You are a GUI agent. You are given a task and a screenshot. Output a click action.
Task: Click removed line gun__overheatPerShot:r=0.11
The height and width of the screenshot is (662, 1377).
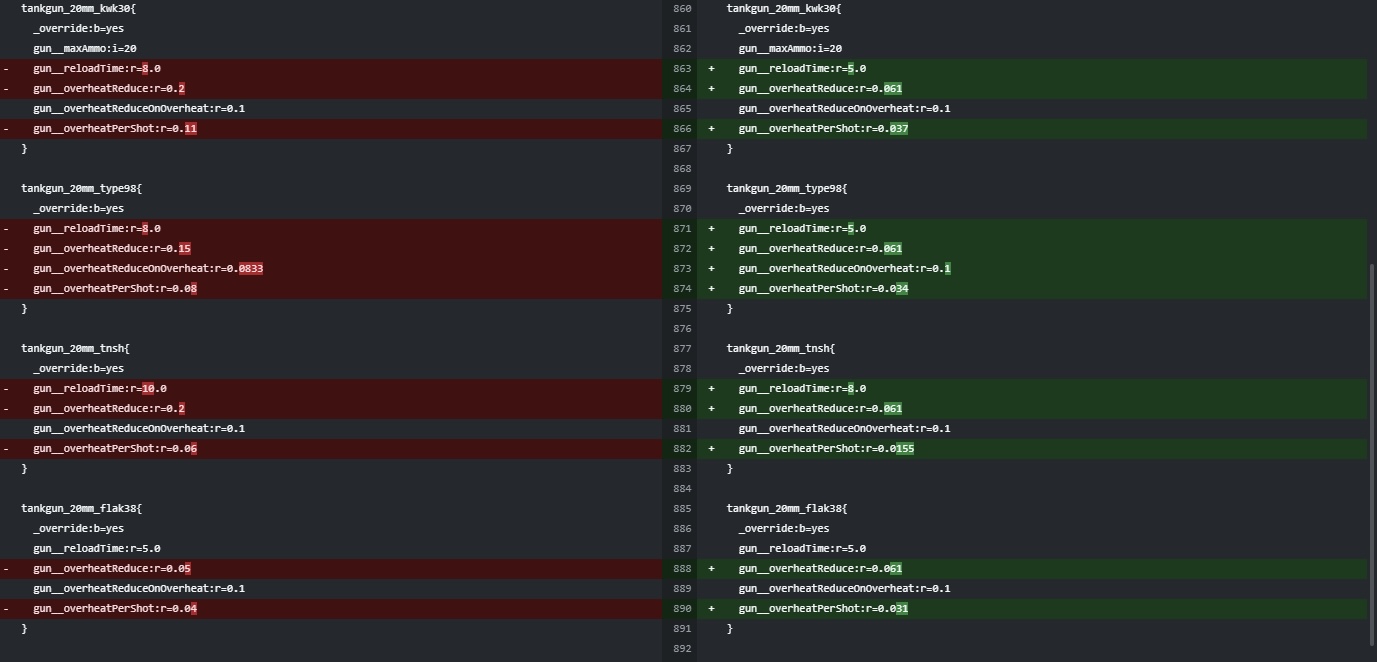click(x=115, y=129)
